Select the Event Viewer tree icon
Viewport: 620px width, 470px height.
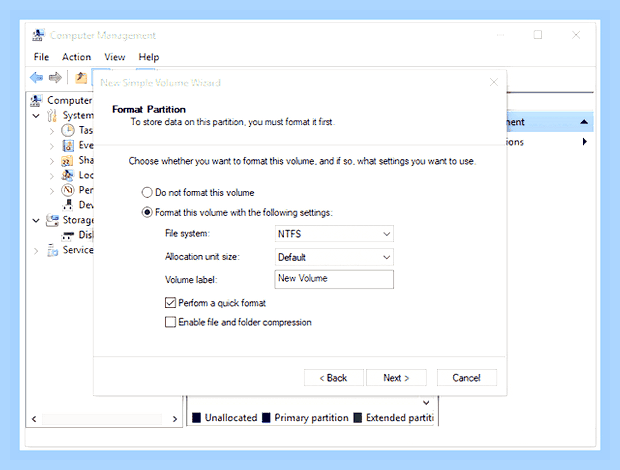coord(68,145)
